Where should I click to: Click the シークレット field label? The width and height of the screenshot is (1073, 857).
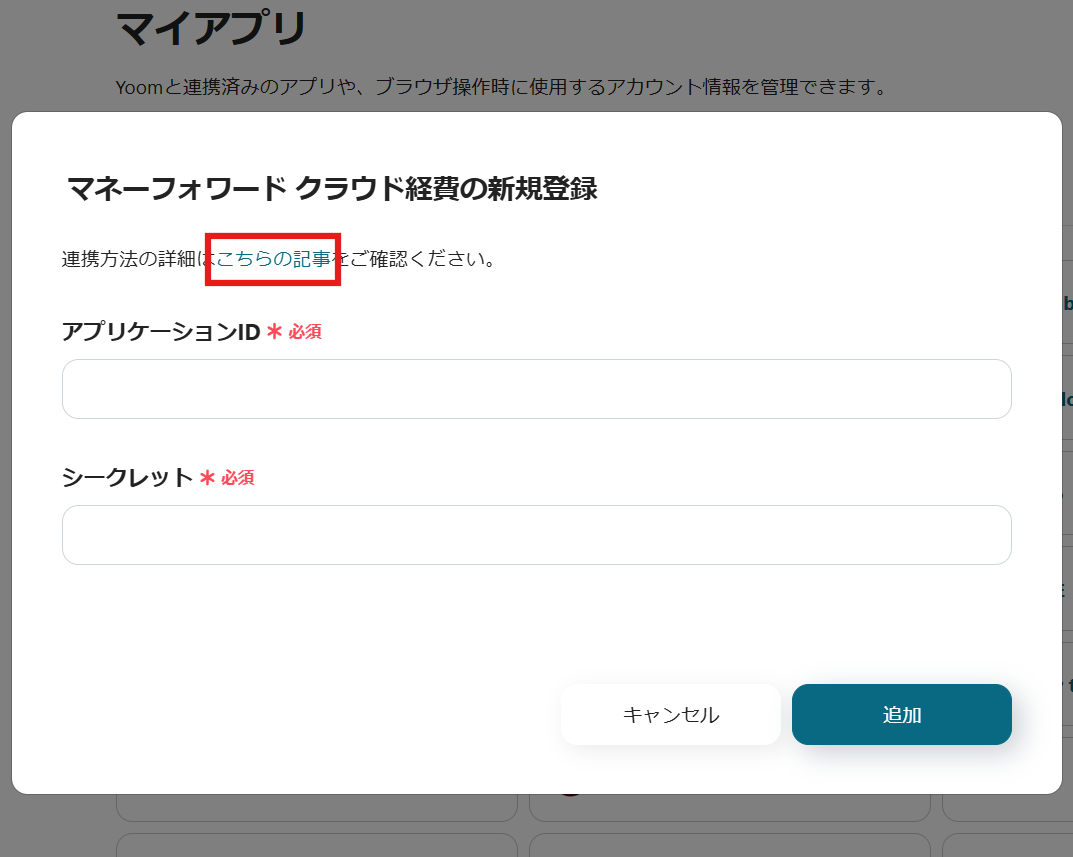127,478
